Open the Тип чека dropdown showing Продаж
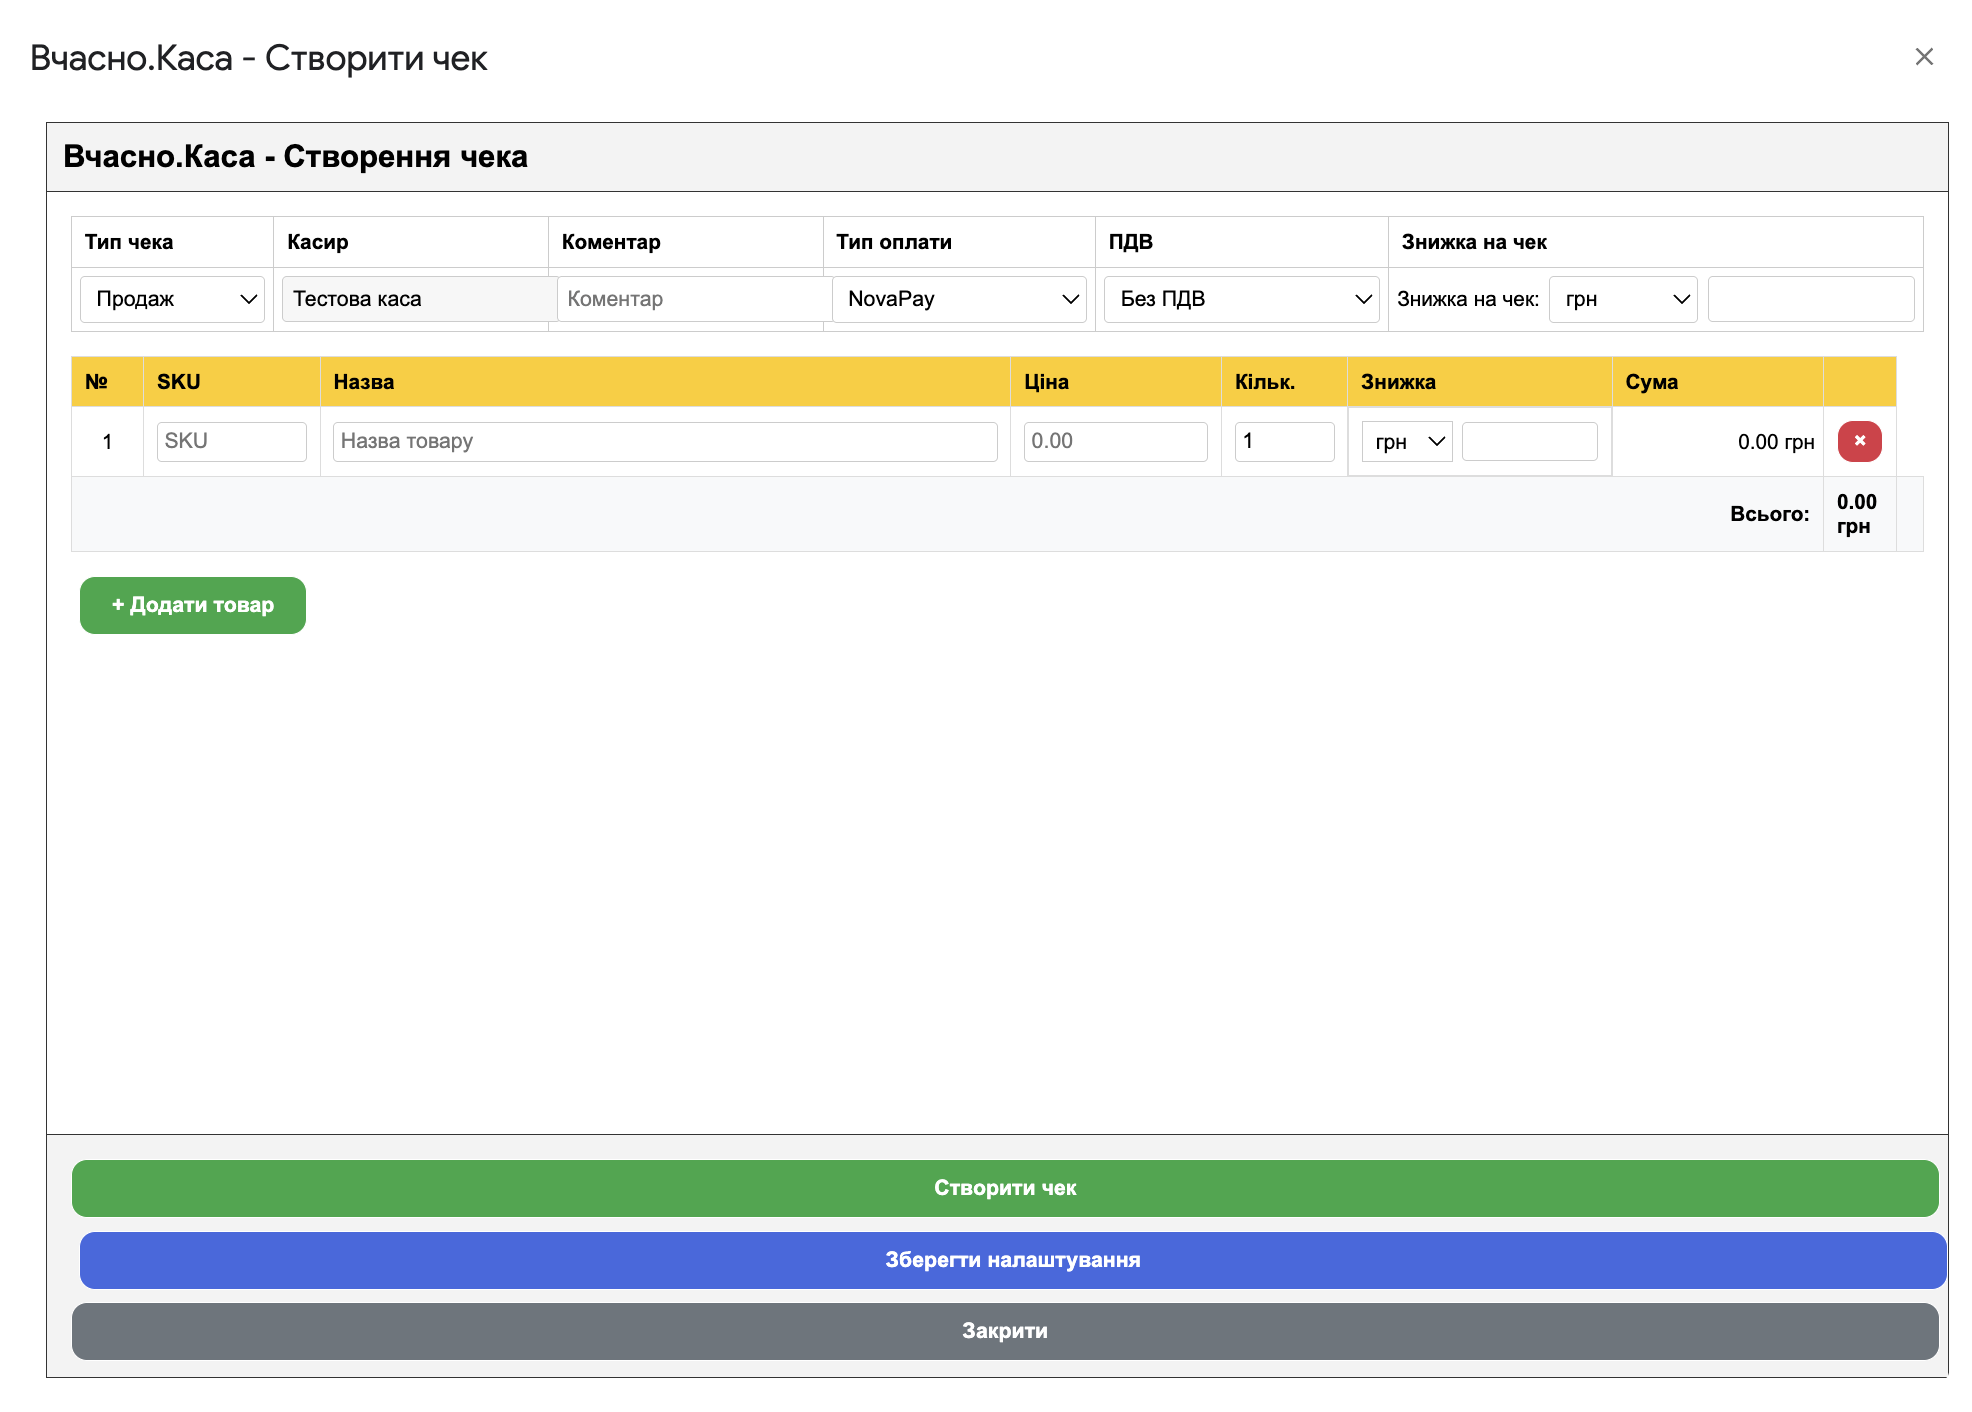Image resolution: width=1972 pixels, height=1412 pixels. (172, 299)
